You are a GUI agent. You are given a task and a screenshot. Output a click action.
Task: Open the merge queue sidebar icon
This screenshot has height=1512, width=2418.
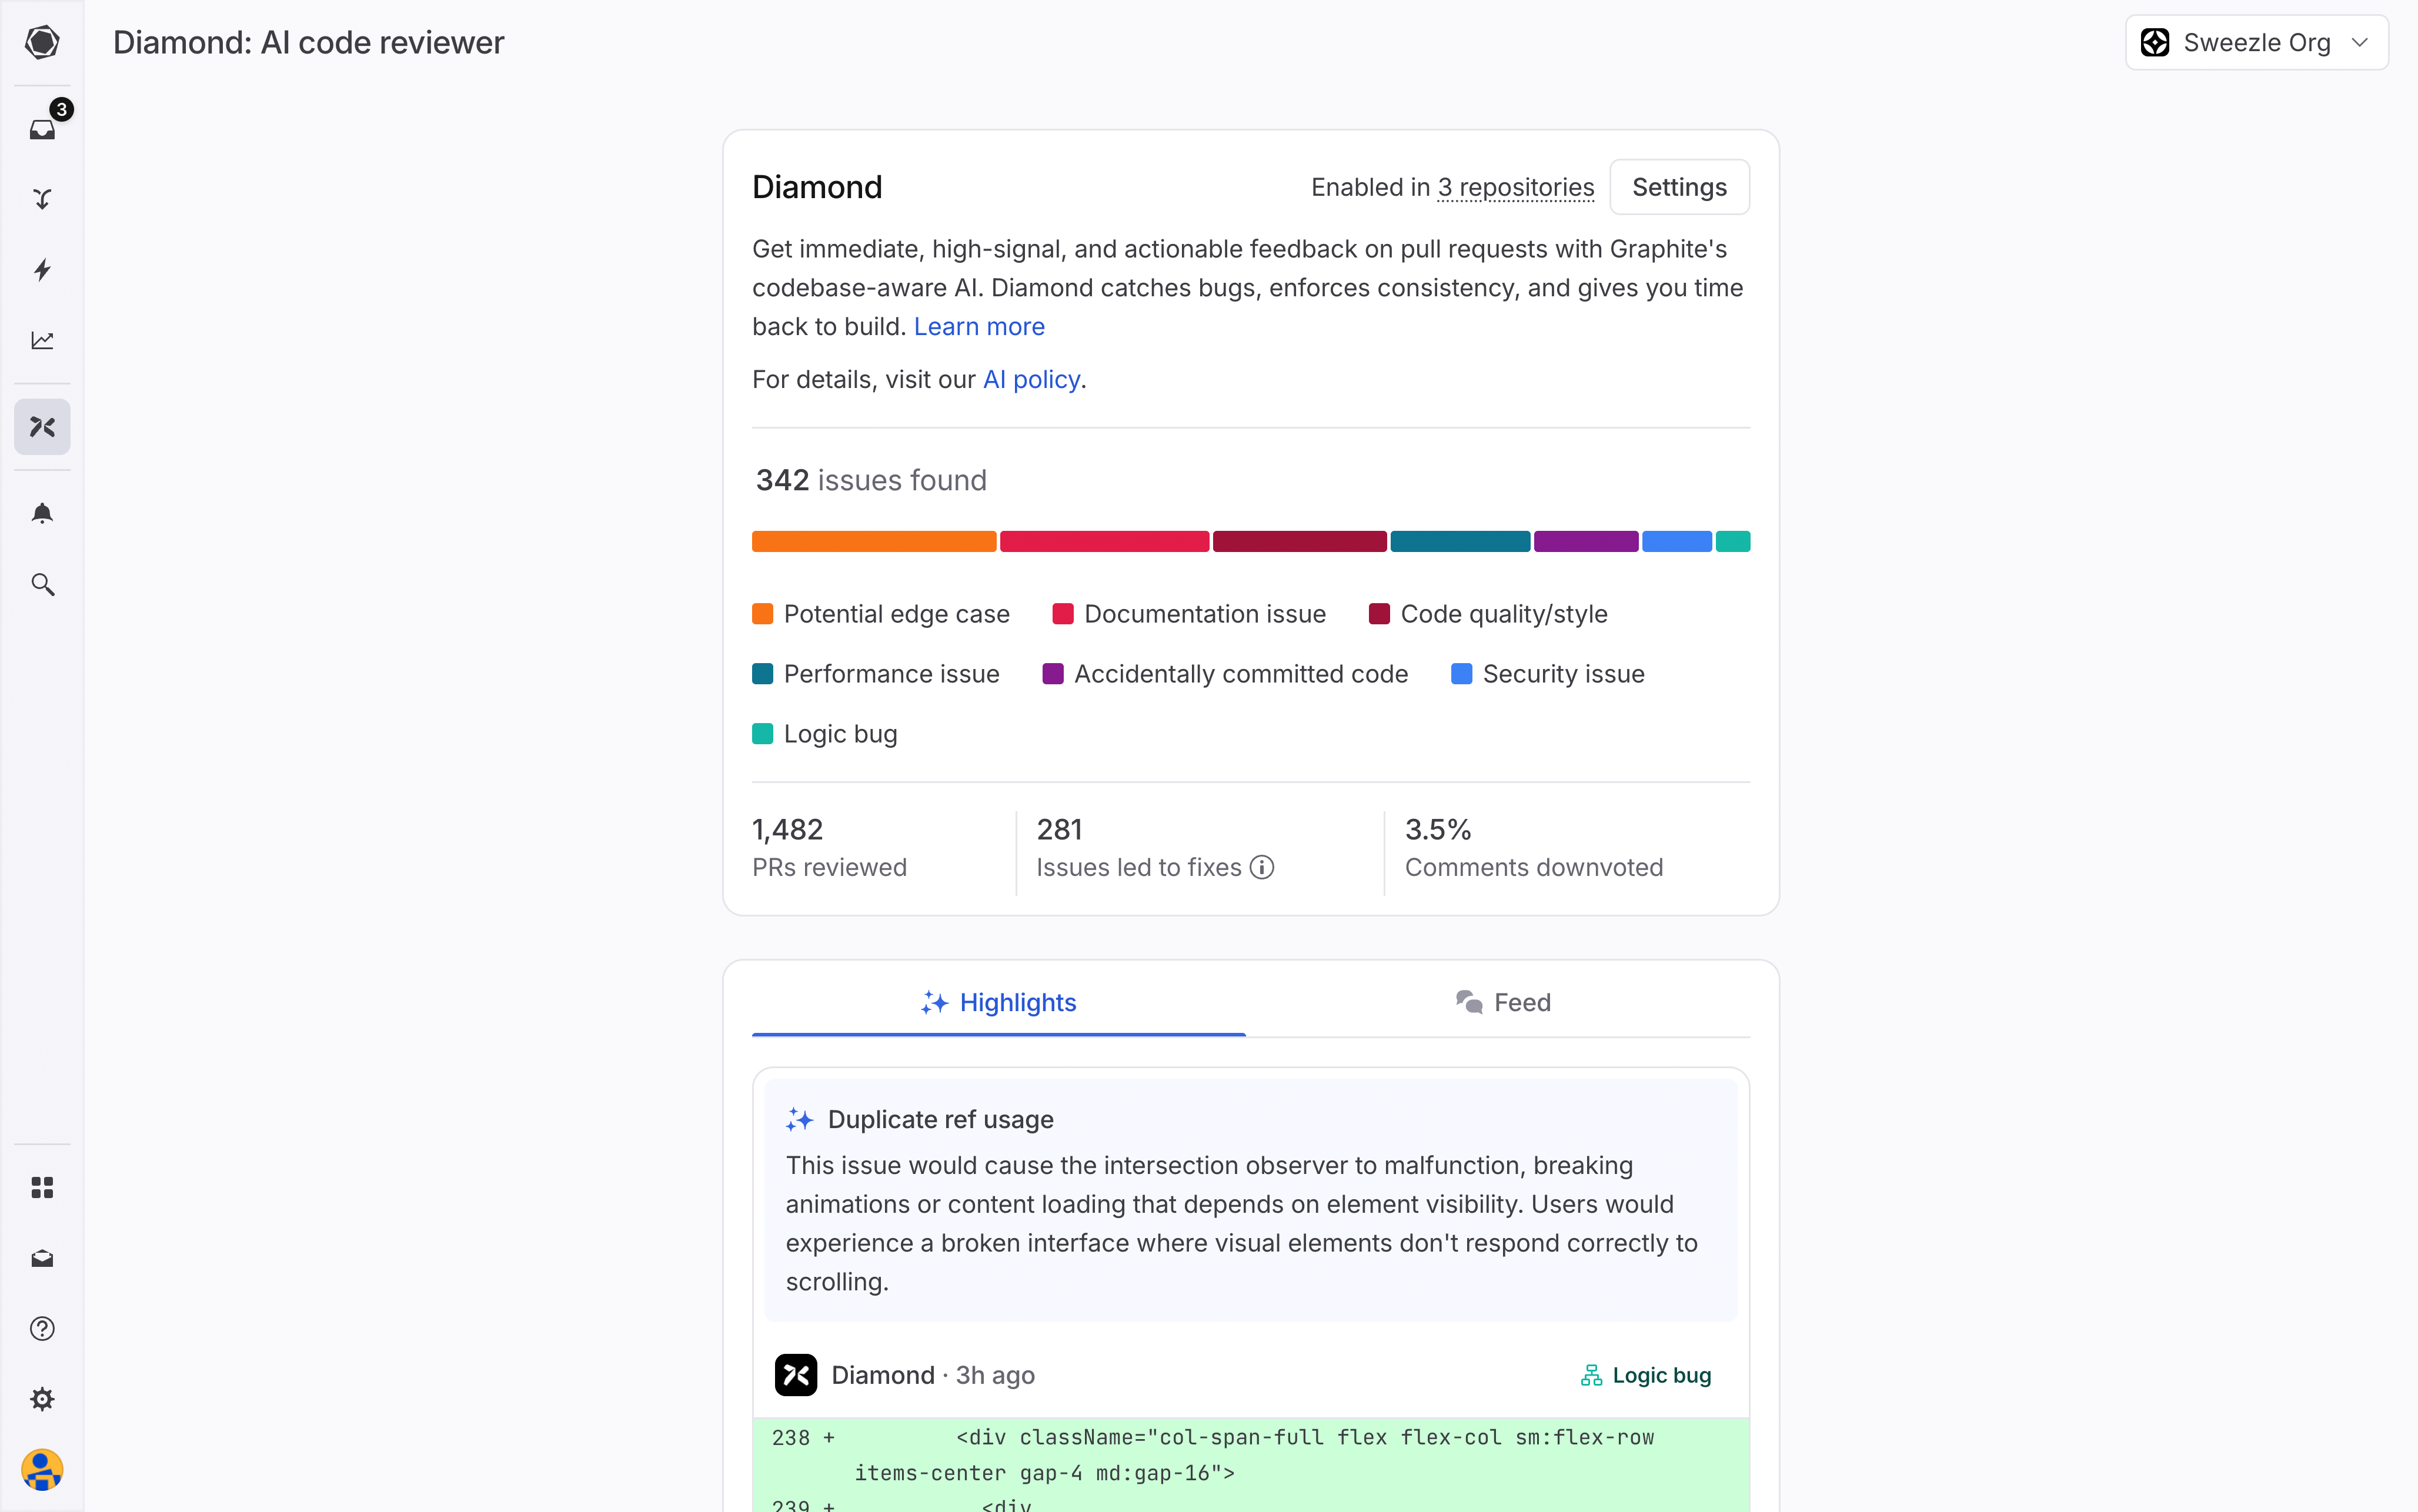pyautogui.click(x=42, y=199)
